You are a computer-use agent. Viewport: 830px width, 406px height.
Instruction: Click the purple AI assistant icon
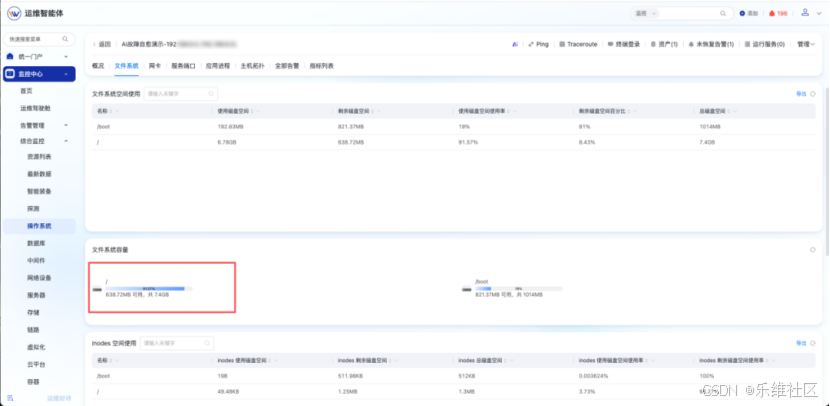[x=515, y=44]
